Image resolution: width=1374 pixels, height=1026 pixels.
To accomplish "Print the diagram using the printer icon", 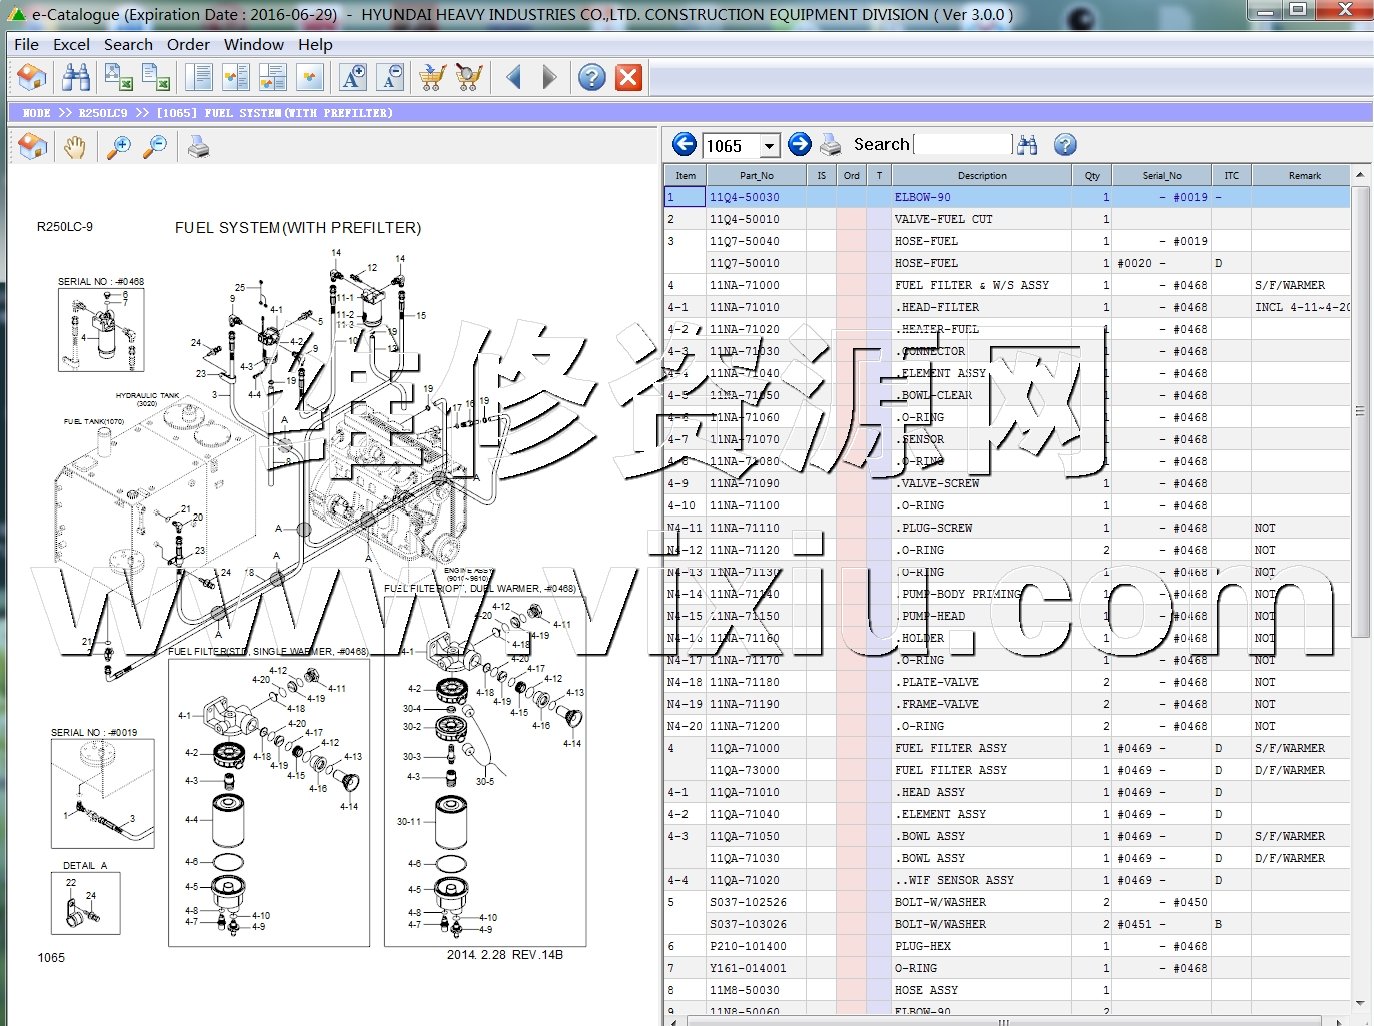I will (x=199, y=148).
